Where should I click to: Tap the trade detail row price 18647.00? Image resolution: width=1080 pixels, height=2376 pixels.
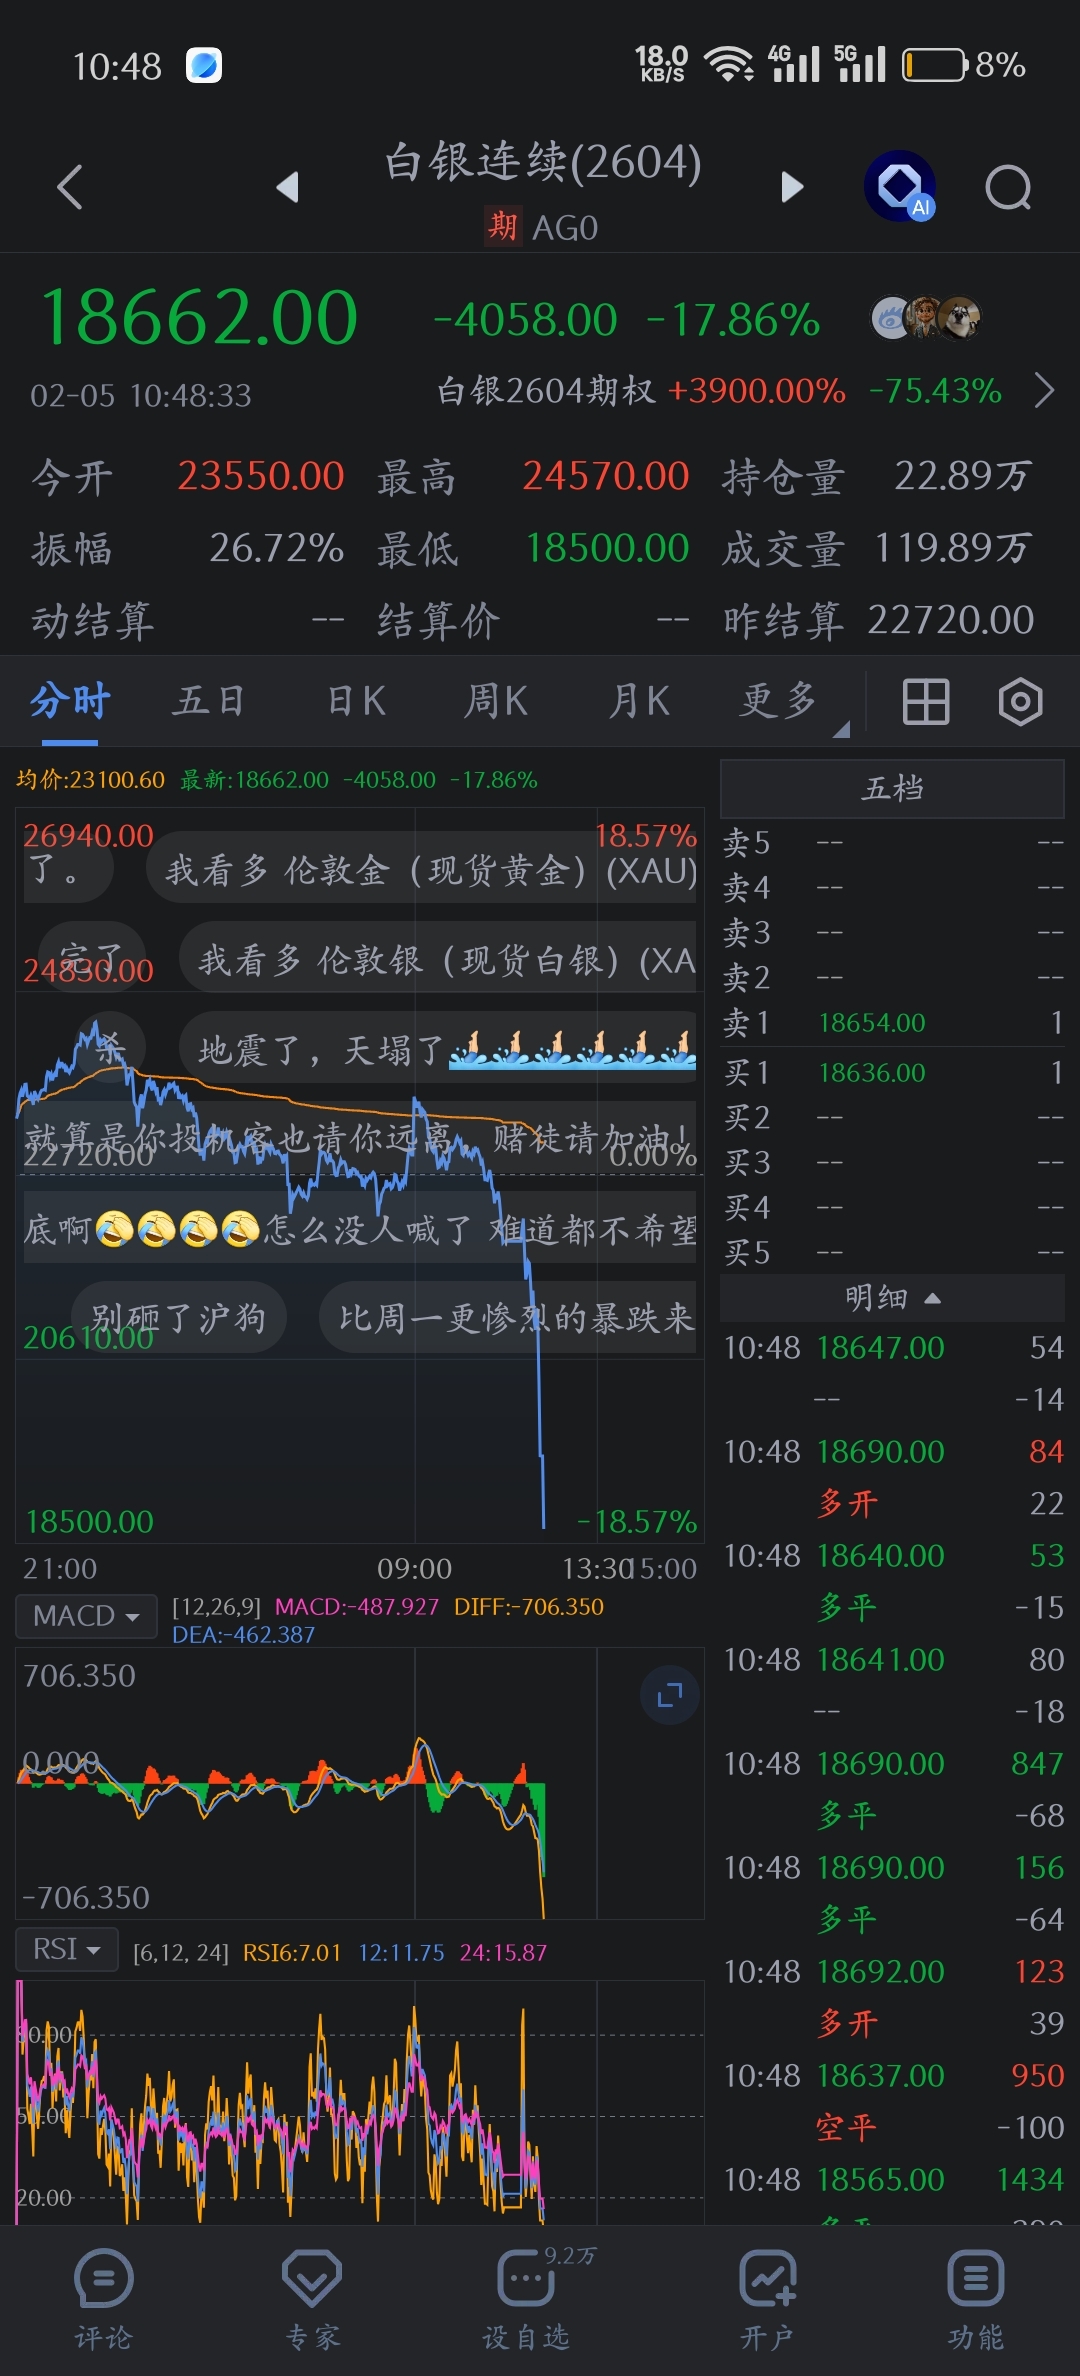click(880, 1348)
